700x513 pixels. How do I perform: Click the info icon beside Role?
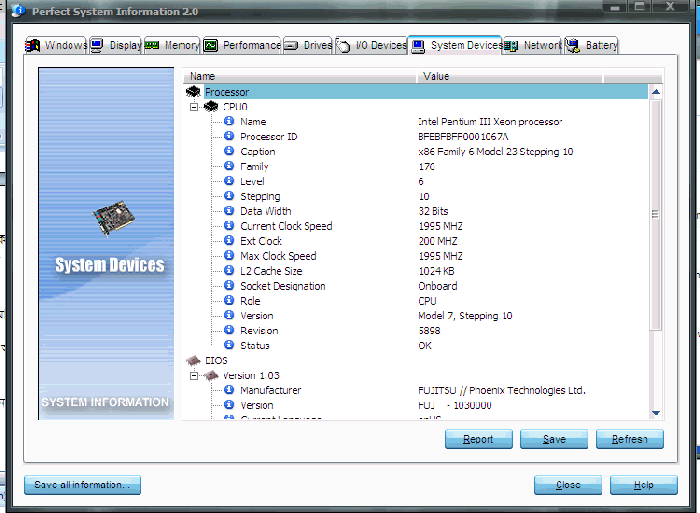[x=229, y=300]
